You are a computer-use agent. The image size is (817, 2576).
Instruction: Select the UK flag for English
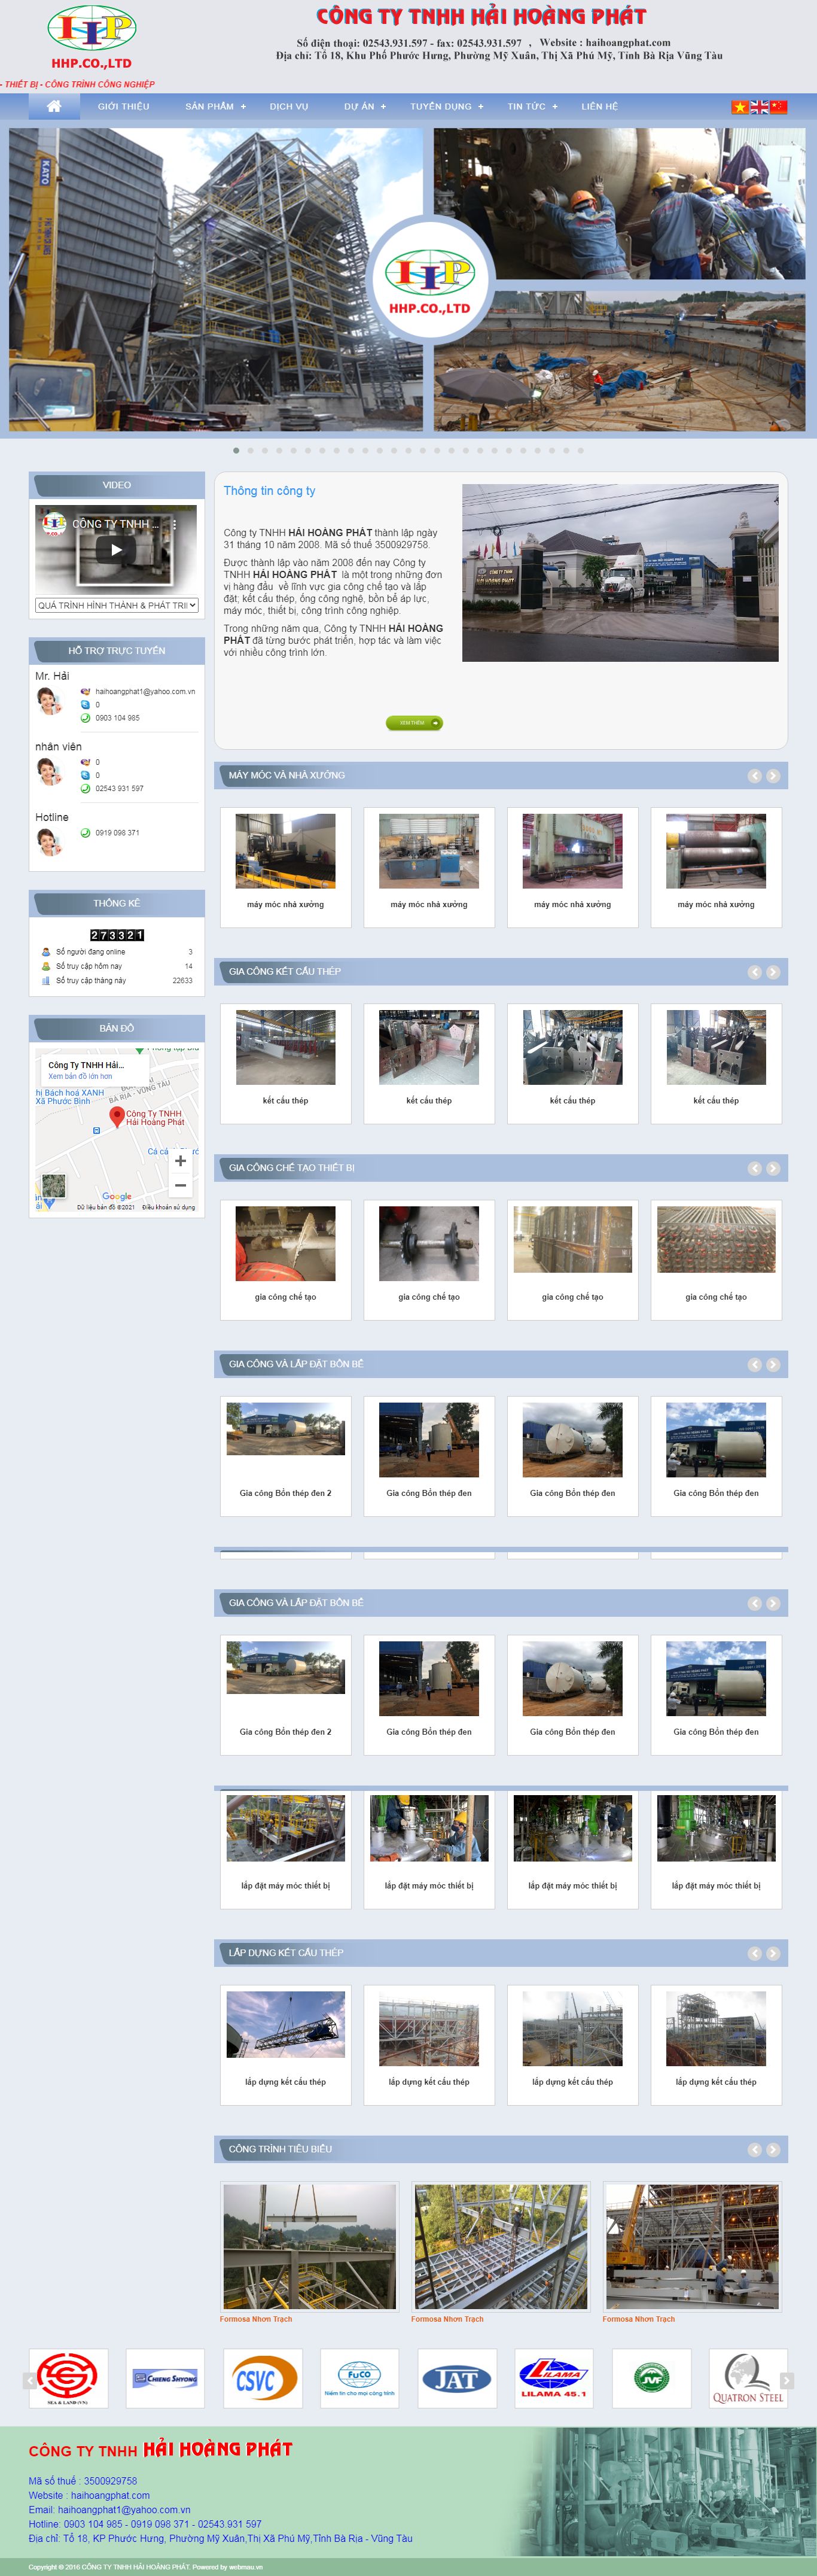pyautogui.click(x=759, y=107)
